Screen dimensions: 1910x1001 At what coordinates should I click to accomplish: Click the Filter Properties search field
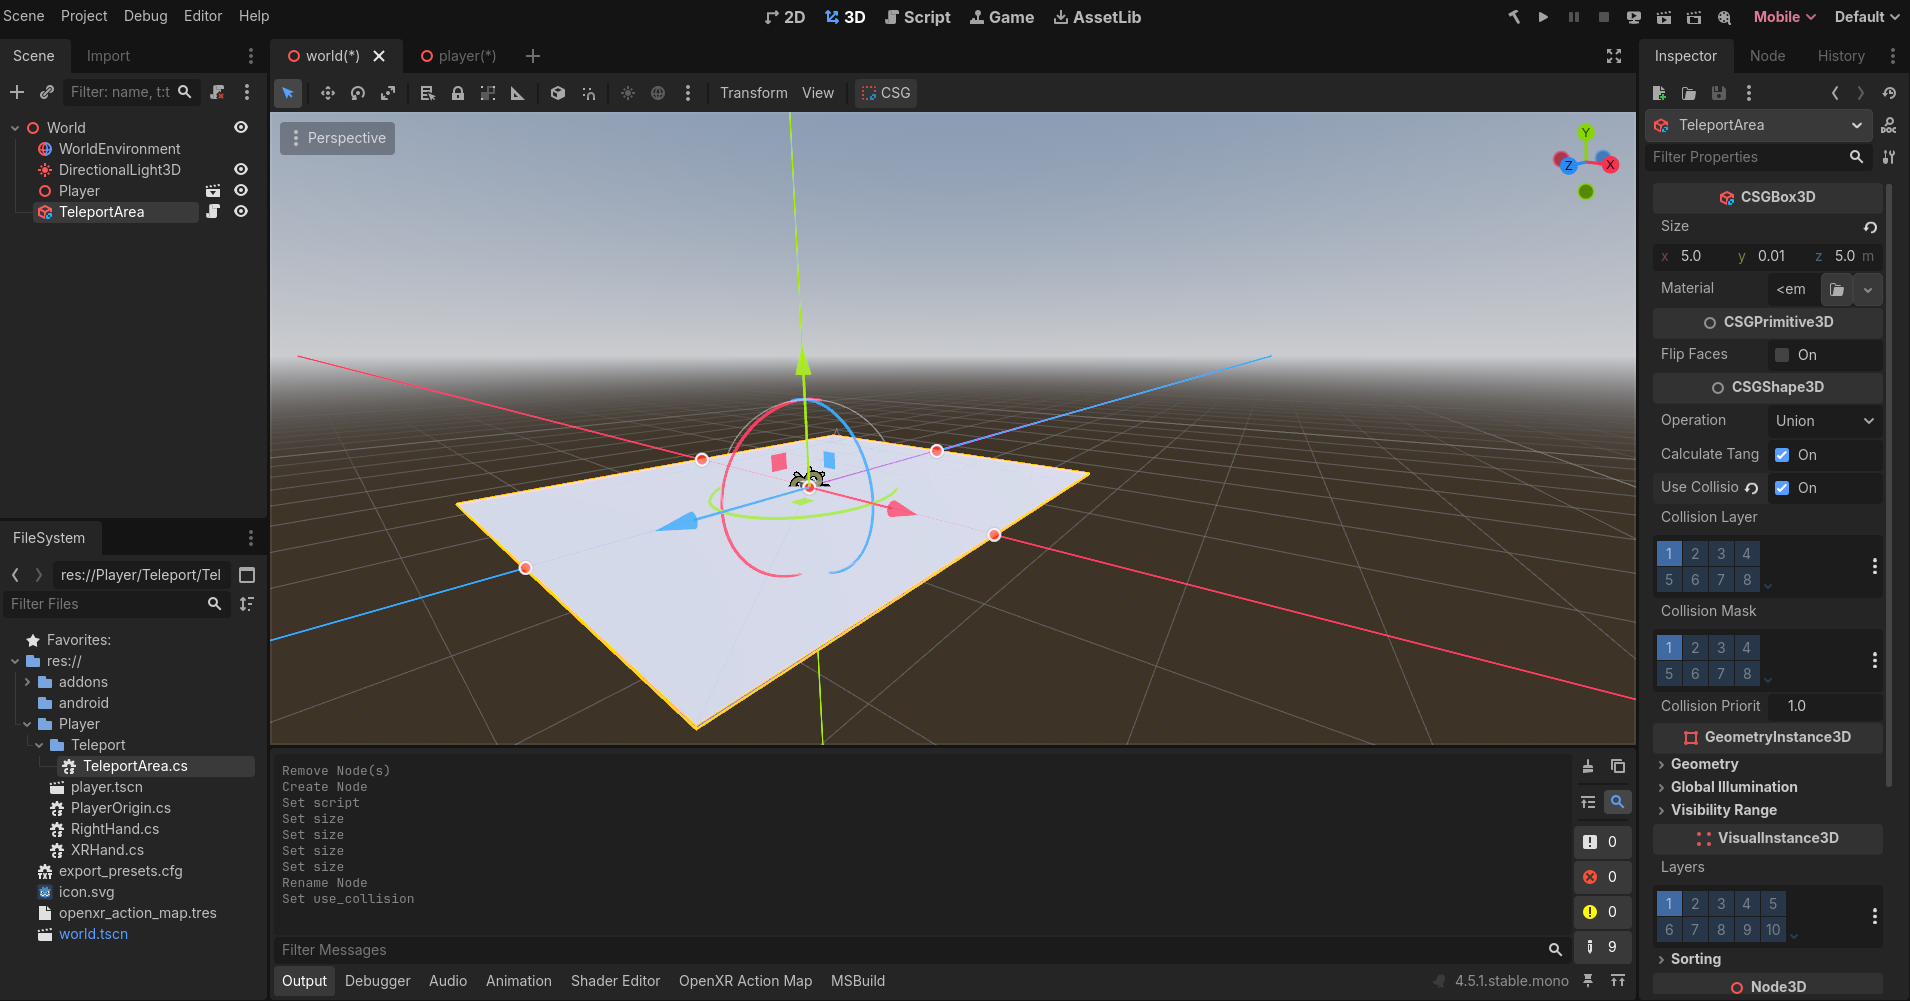tap(1745, 157)
